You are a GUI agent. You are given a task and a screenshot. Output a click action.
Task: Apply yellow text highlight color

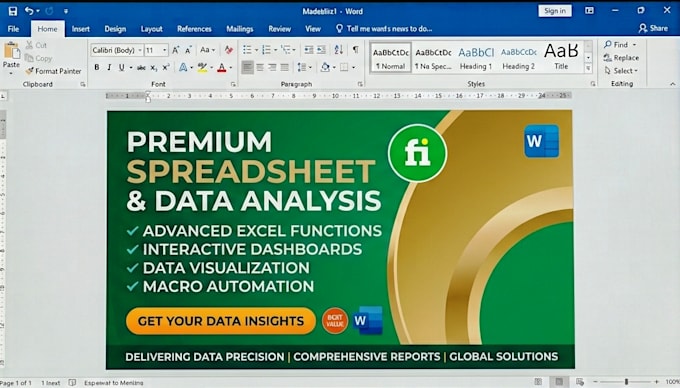pos(202,68)
